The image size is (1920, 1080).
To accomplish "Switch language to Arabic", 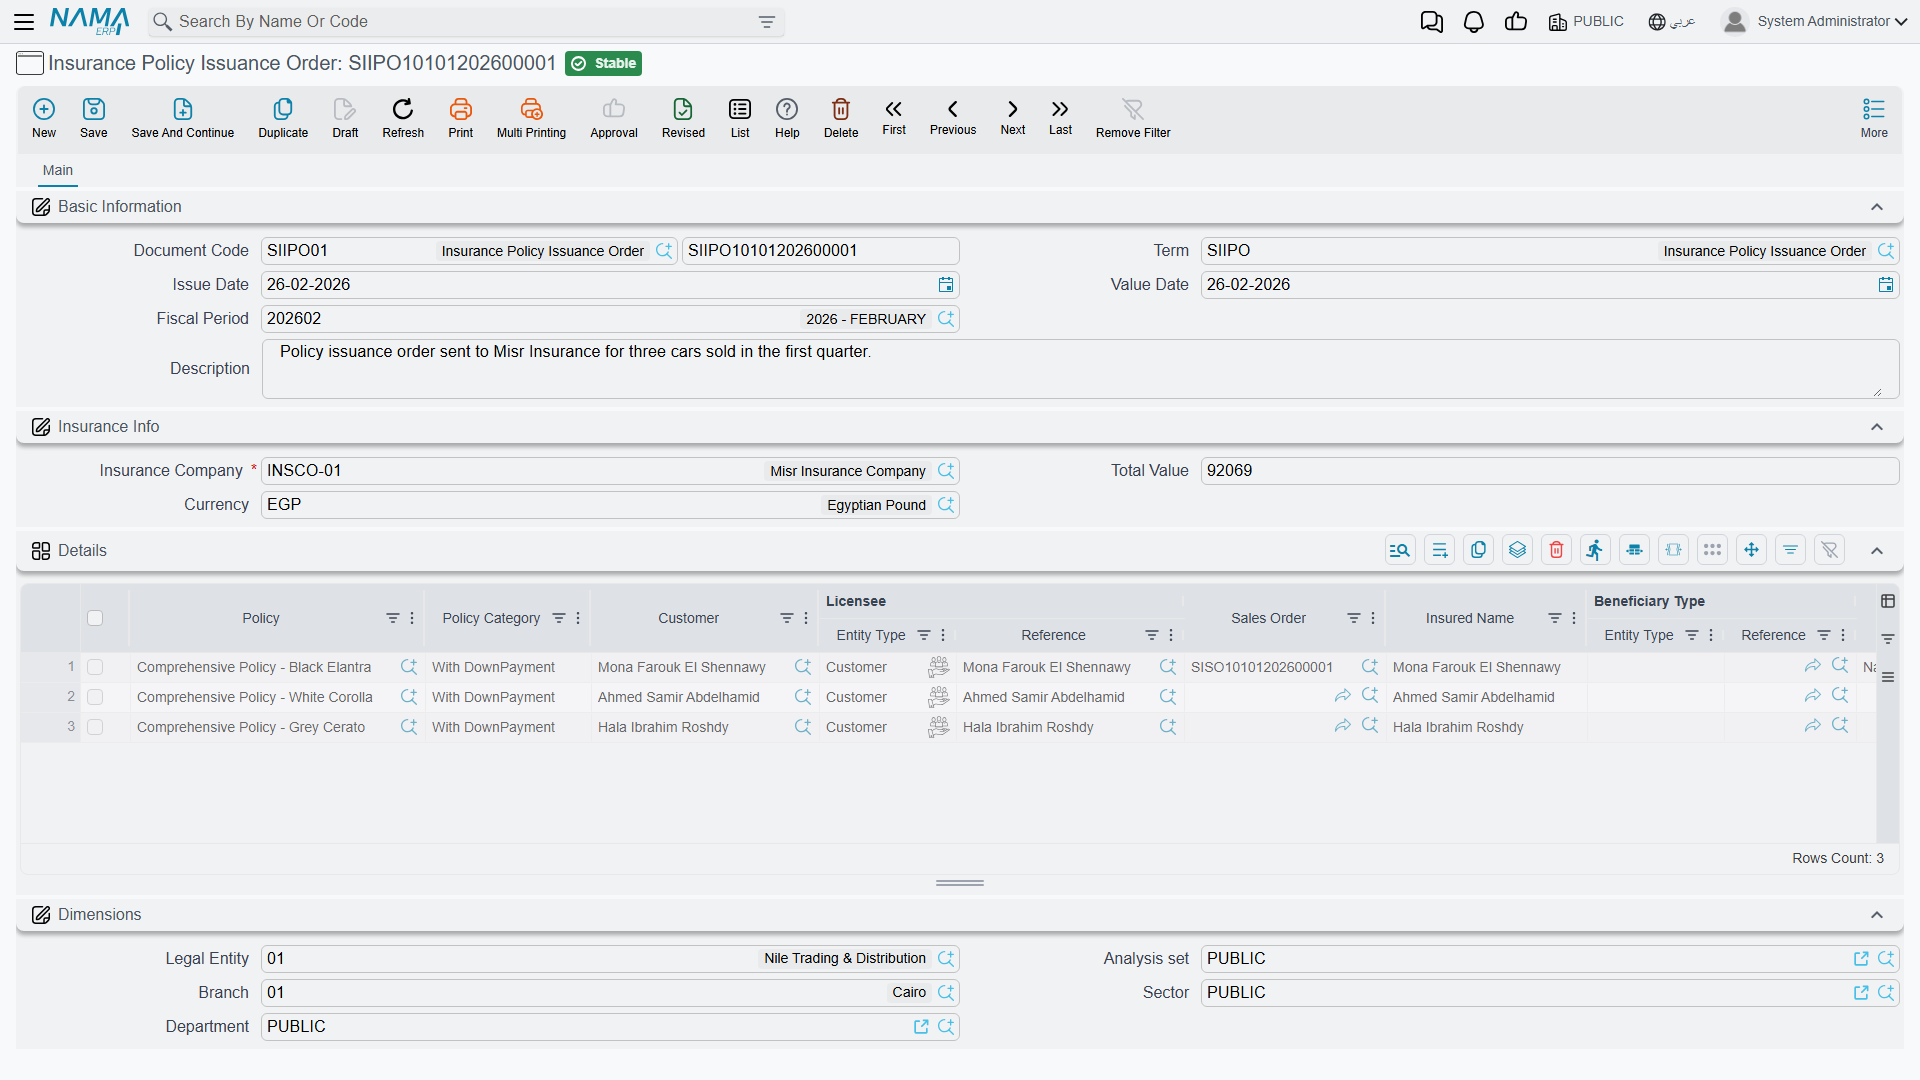I will pos(1672,21).
